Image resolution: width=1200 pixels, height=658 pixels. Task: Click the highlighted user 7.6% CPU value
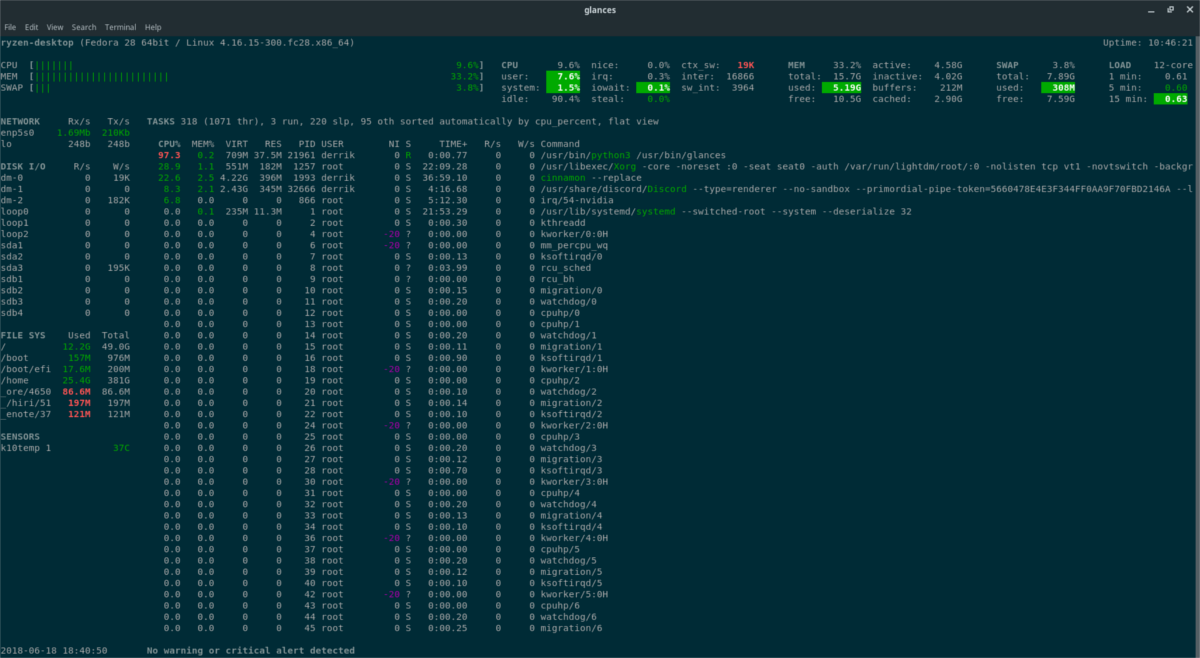tap(563, 76)
